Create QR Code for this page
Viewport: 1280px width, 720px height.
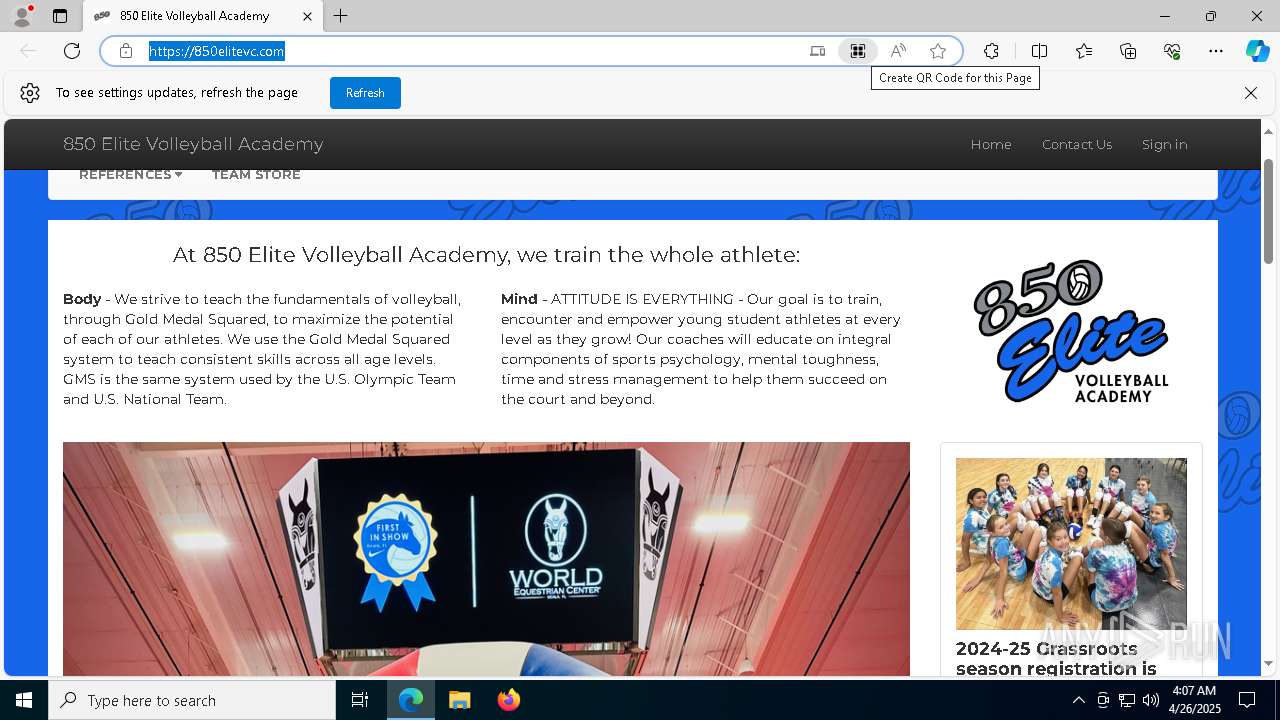(857, 51)
